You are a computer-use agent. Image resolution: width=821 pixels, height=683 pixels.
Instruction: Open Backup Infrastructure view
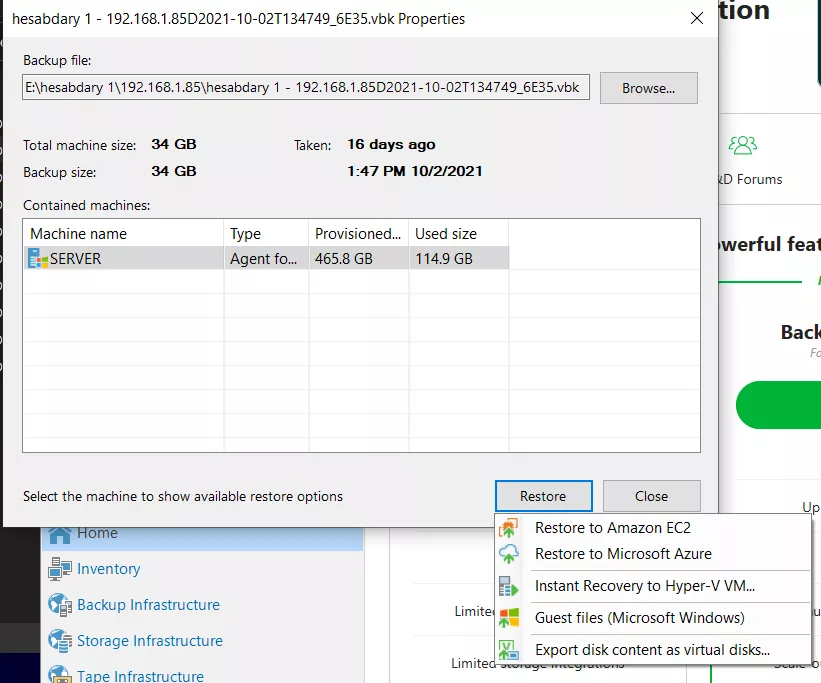[x=148, y=605]
